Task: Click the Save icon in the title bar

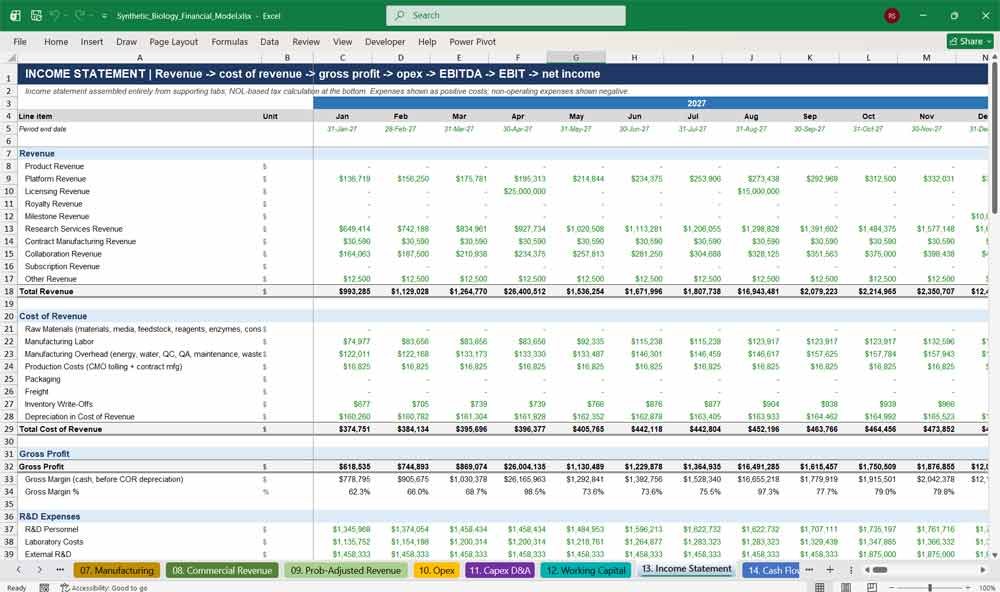Action: (x=36, y=15)
